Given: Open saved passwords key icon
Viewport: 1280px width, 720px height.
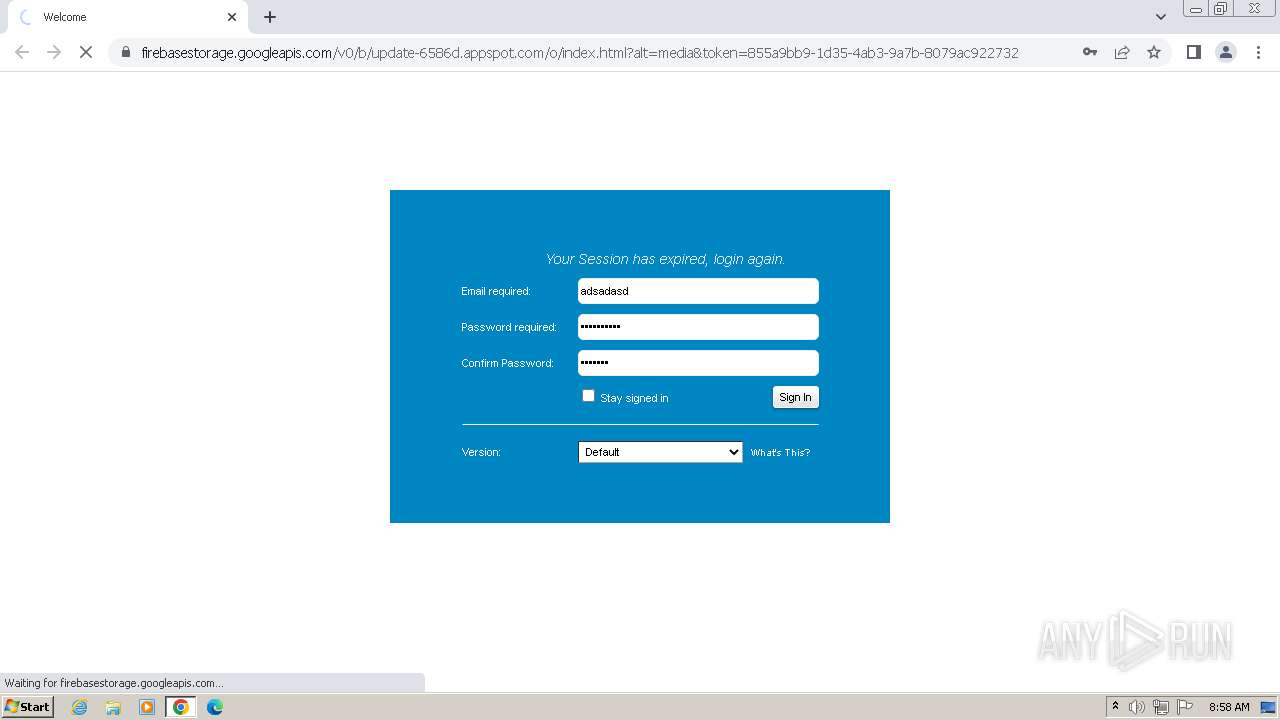Looking at the screenshot, I should coord(1090,52).
